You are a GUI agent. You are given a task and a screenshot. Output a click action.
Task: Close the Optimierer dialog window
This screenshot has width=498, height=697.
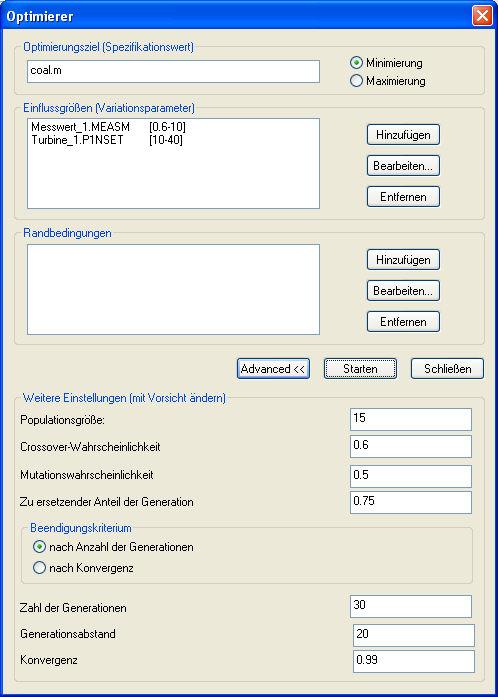click(x=482, y=17)
